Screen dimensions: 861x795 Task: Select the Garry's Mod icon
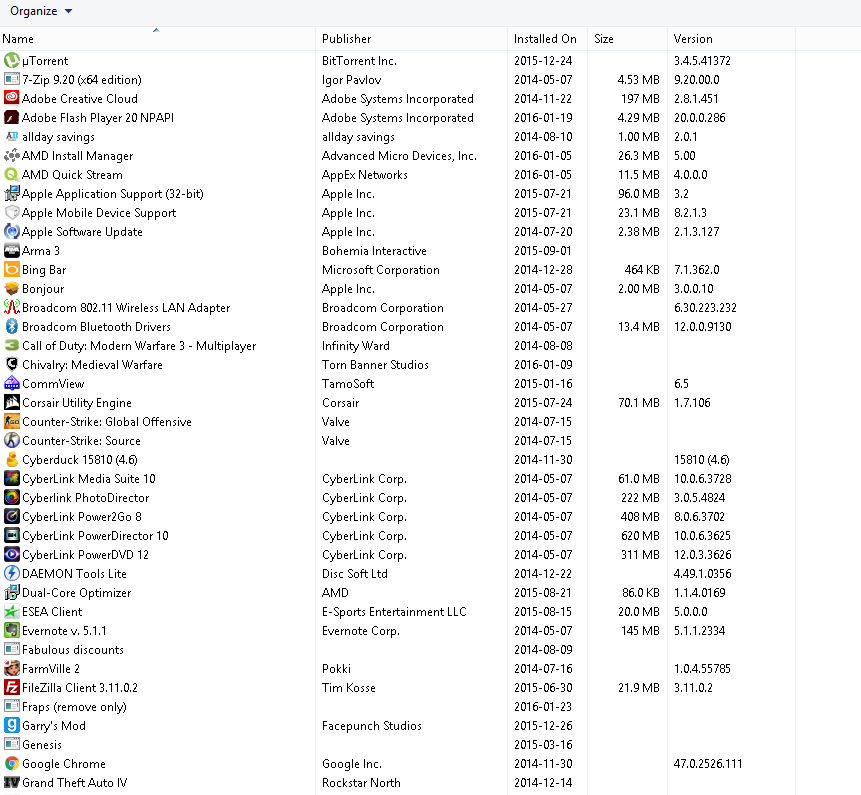point(12,726)
